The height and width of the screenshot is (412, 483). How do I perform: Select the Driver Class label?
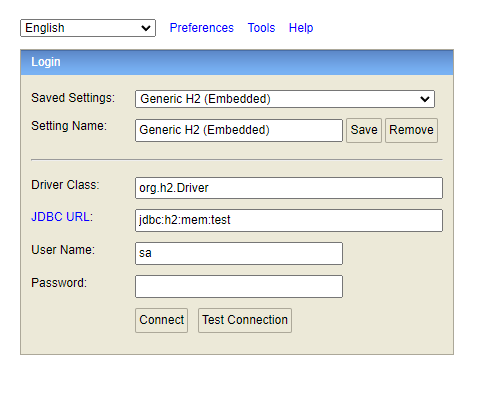65,185
